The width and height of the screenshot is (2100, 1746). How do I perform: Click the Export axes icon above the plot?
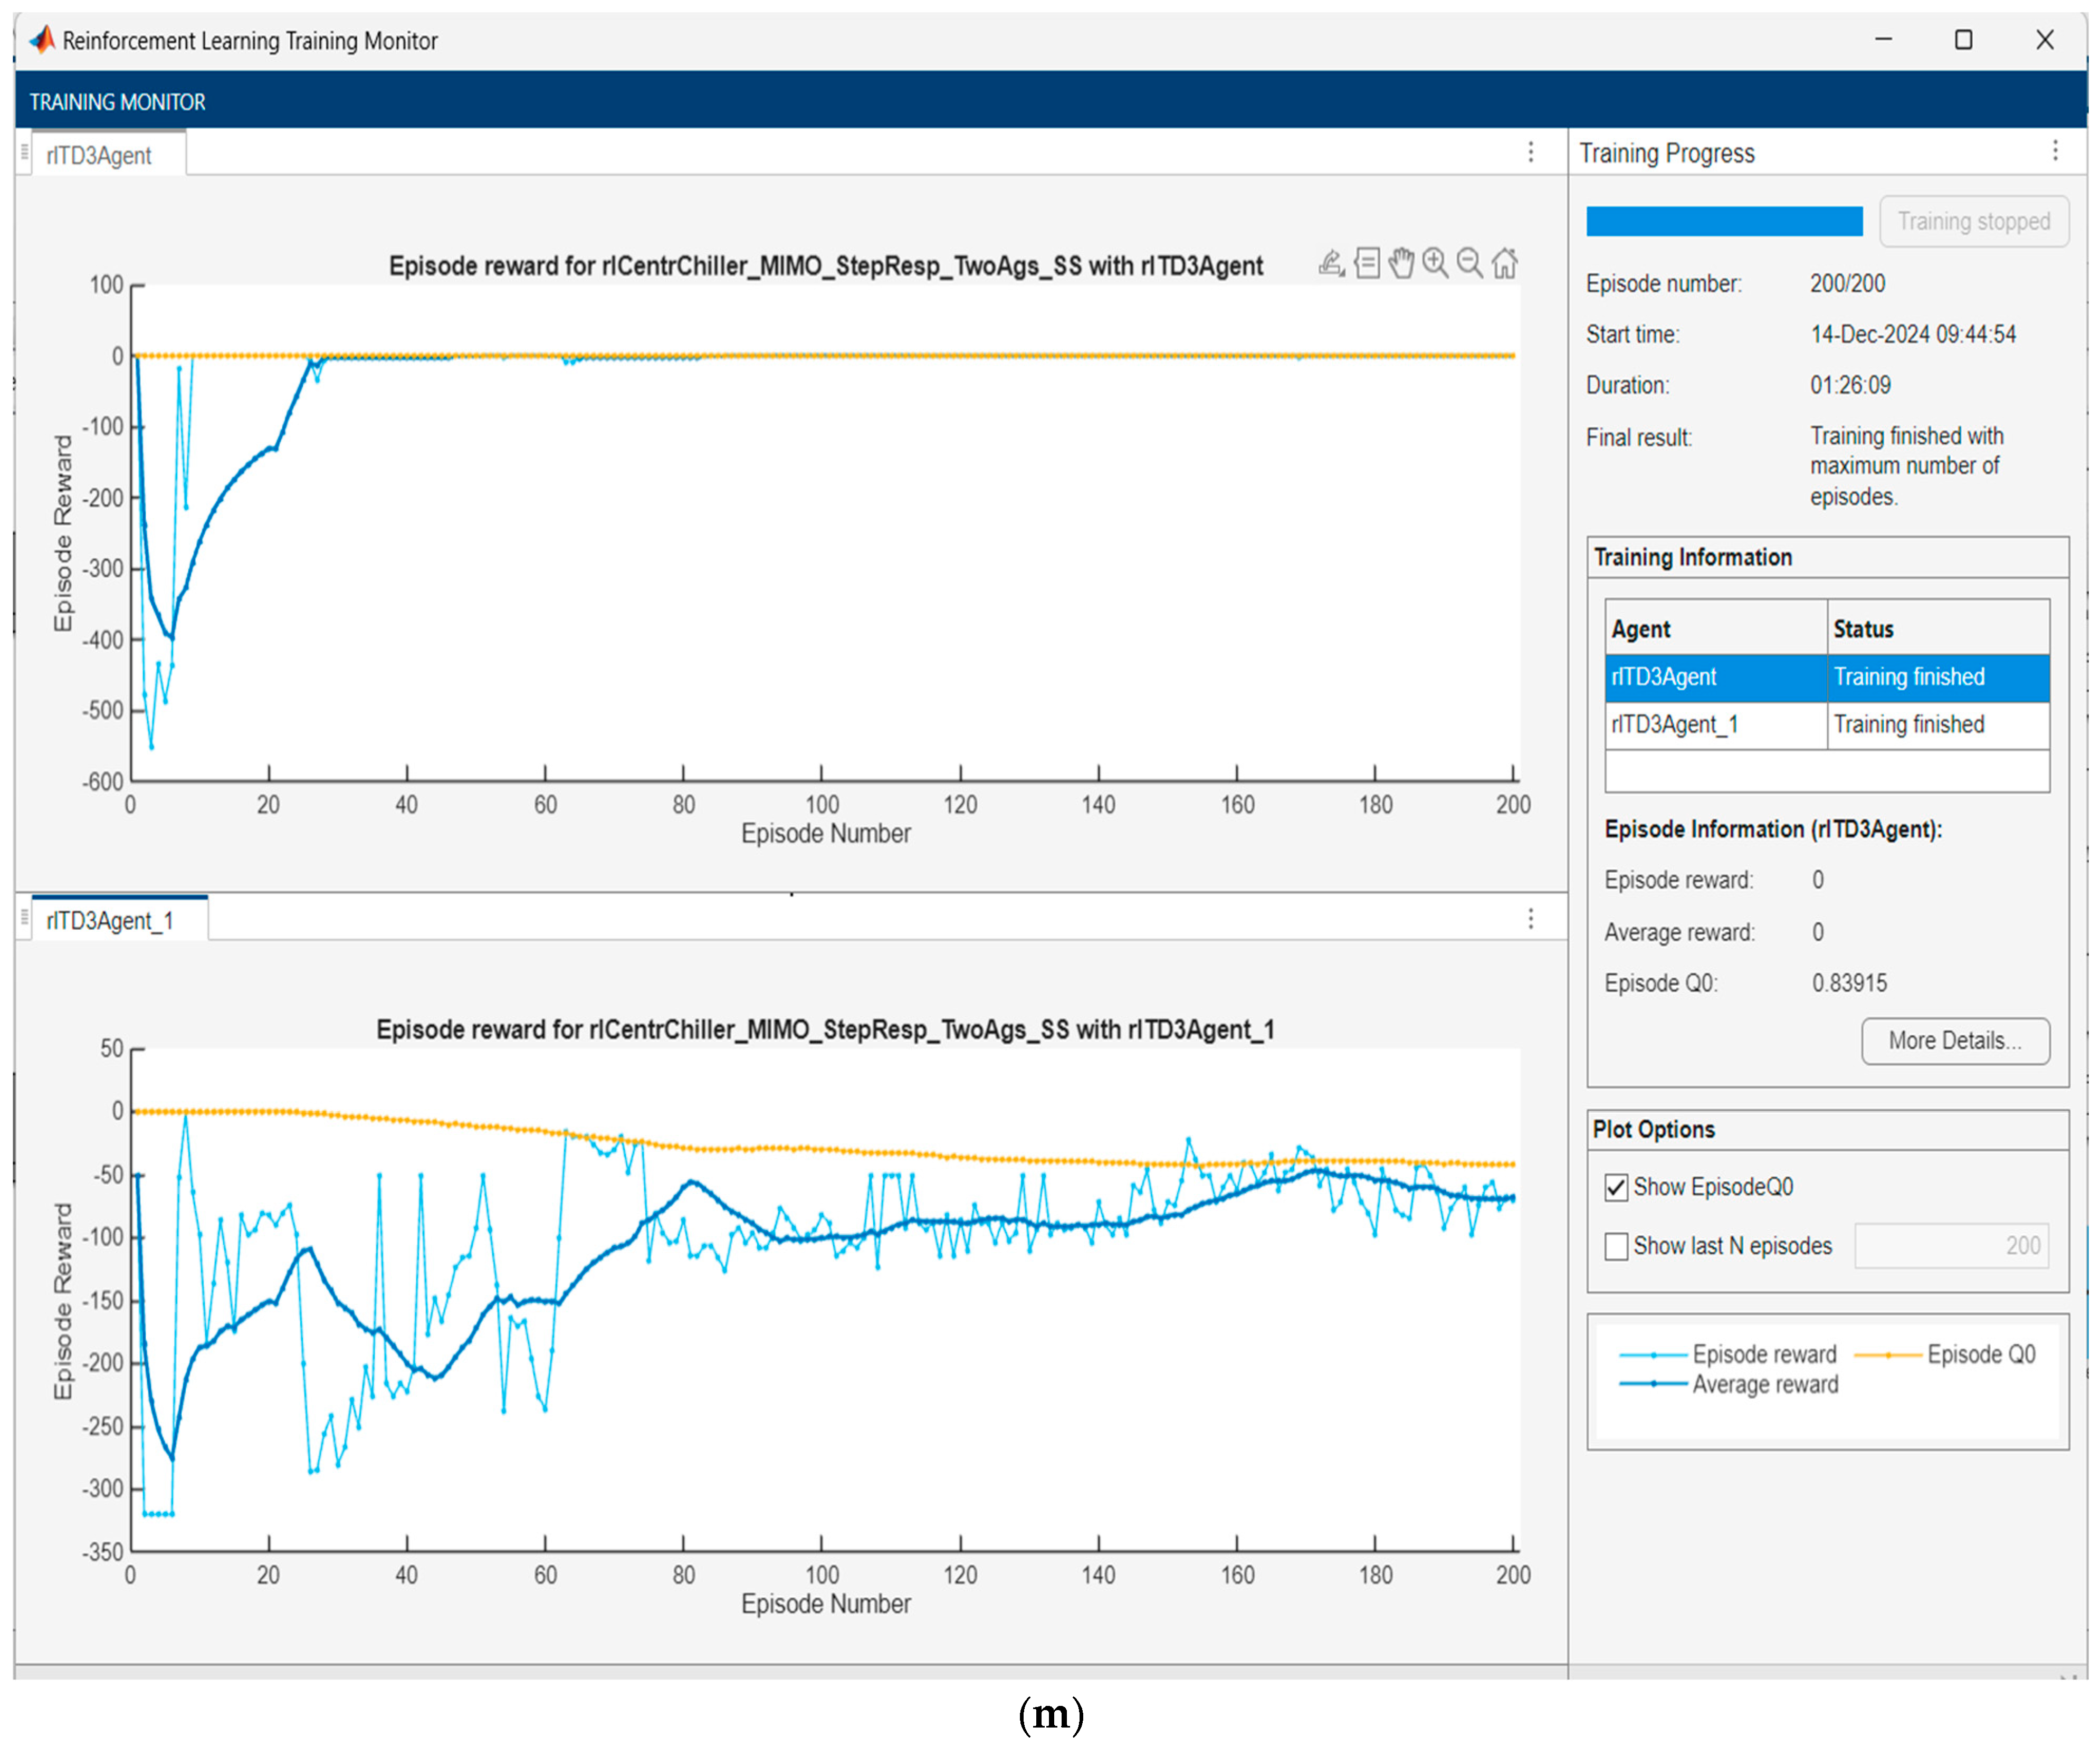[1331, 263]
